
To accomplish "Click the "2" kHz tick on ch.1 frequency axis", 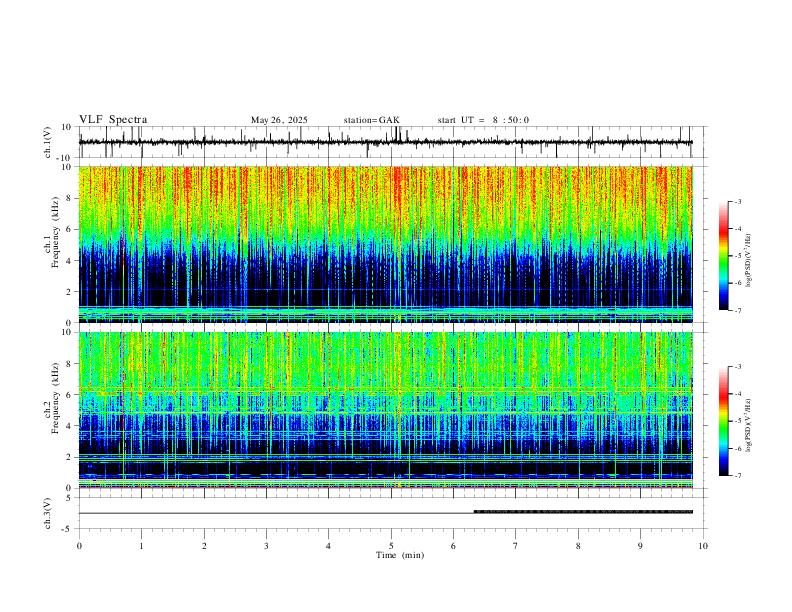I will [69, 292].
